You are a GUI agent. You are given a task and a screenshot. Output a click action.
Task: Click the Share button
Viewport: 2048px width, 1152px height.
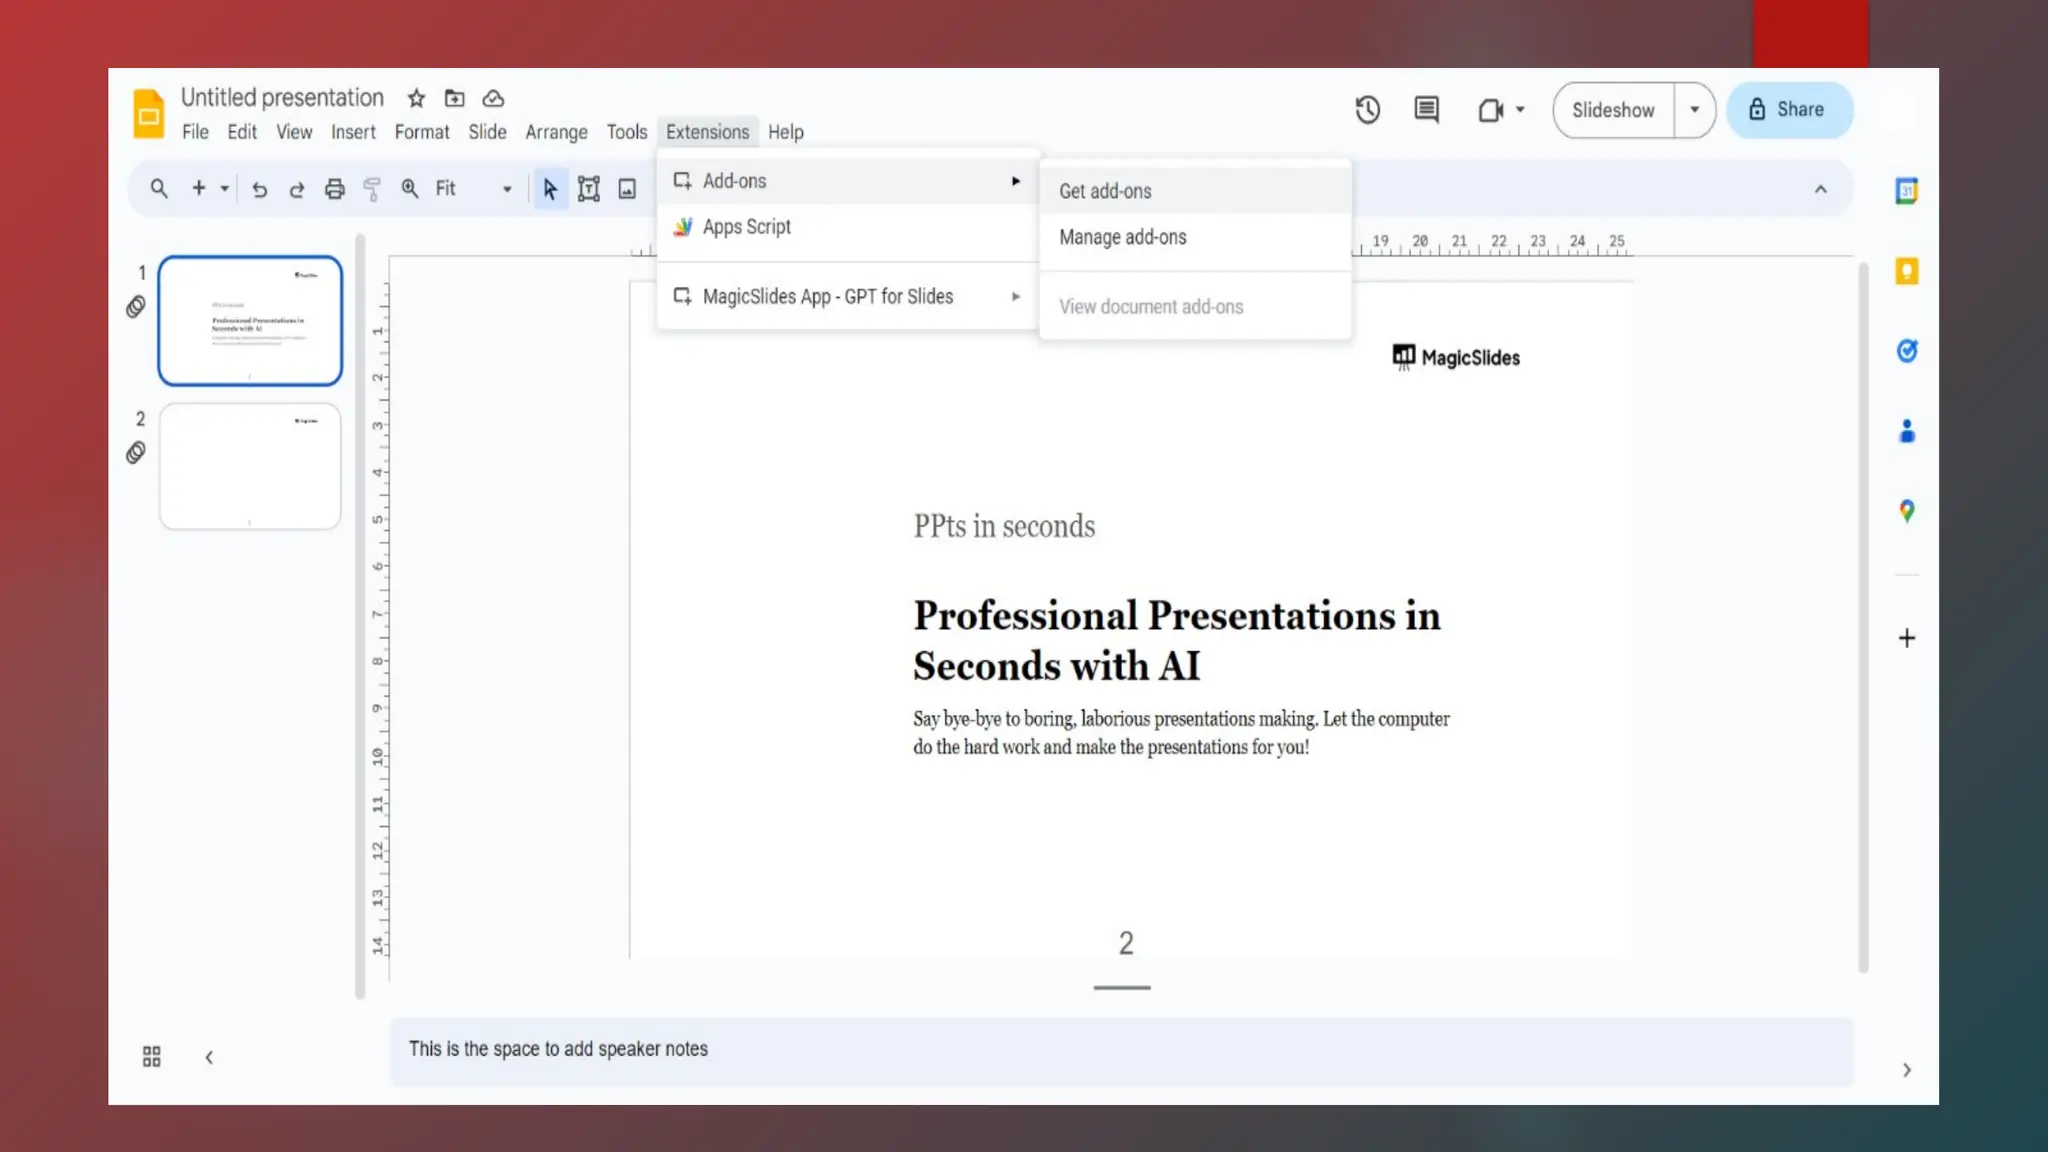[1788, 110]
